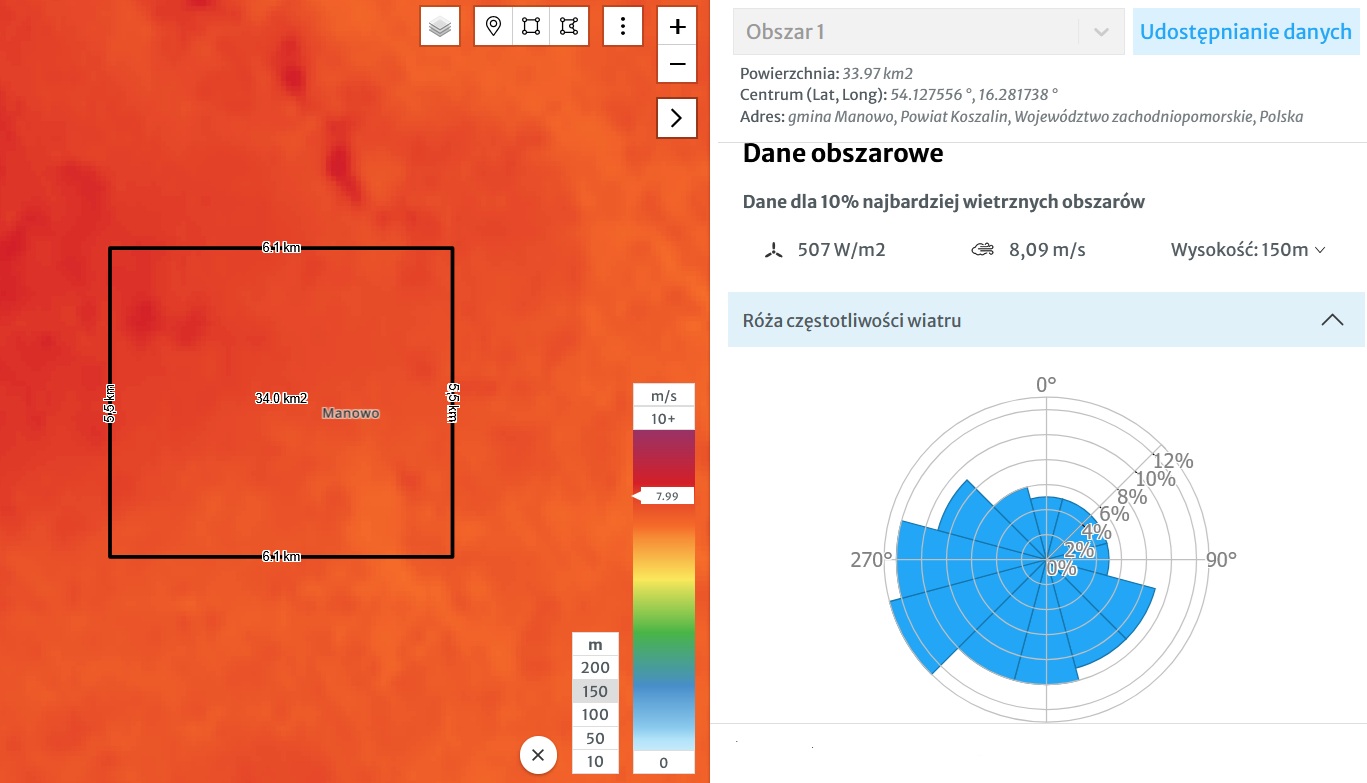Select 100 m height option
This screenshot has width=1367, height=783.
click(595, 715)
